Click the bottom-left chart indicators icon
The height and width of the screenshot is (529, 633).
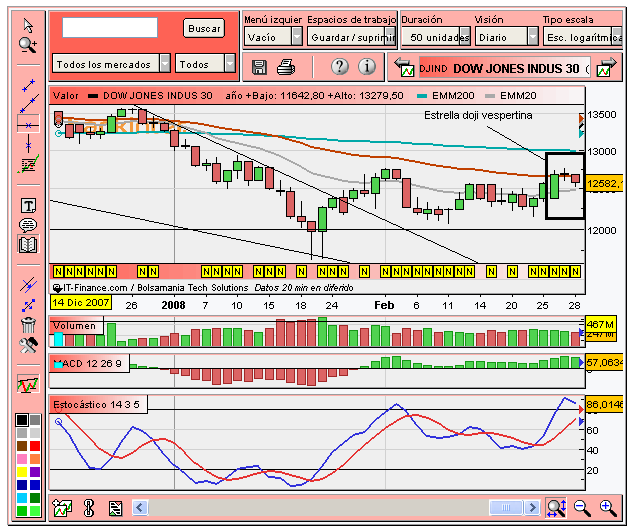(x=62, y=508)
